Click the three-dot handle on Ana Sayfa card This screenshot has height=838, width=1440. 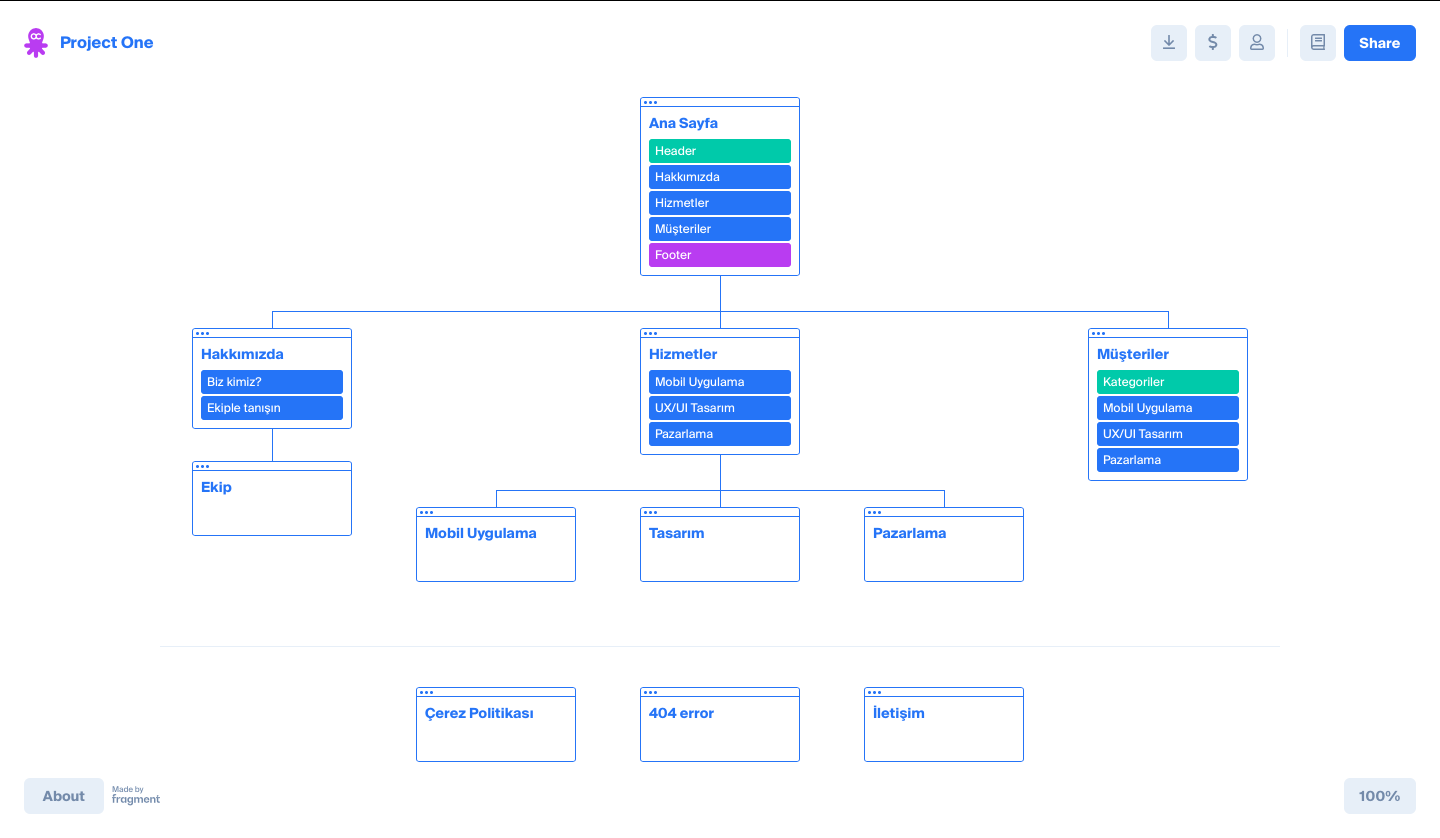click(651, 102)
